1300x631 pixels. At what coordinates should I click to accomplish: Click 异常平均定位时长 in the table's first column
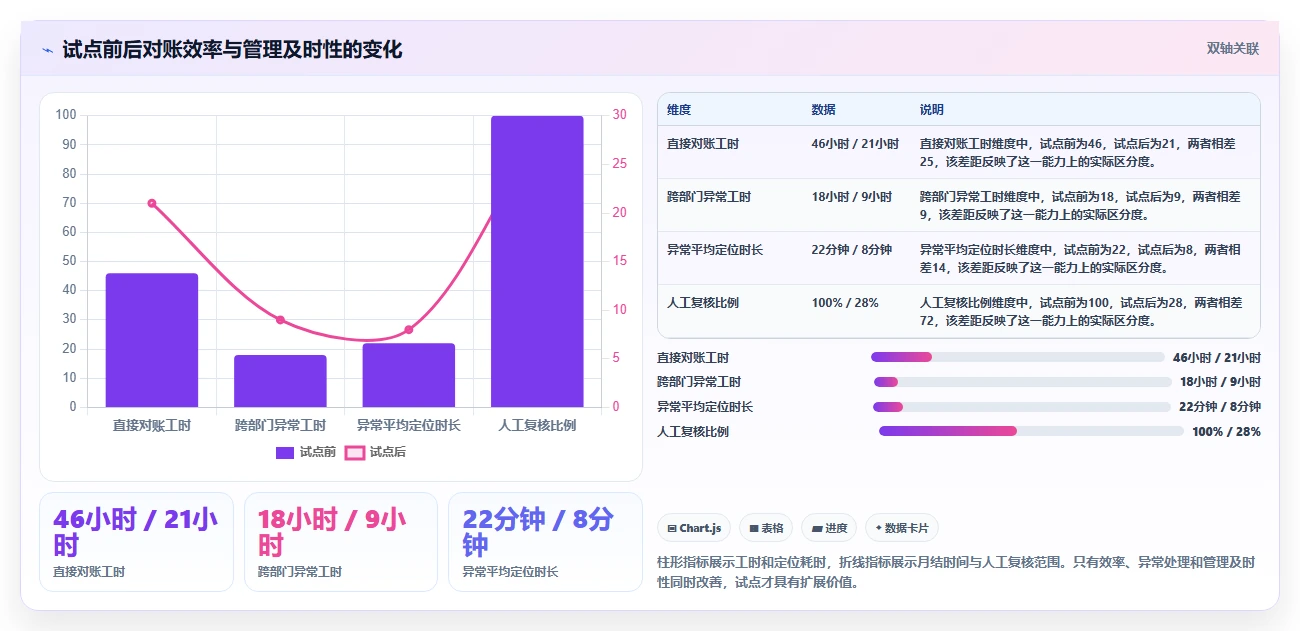click(715, 250)
